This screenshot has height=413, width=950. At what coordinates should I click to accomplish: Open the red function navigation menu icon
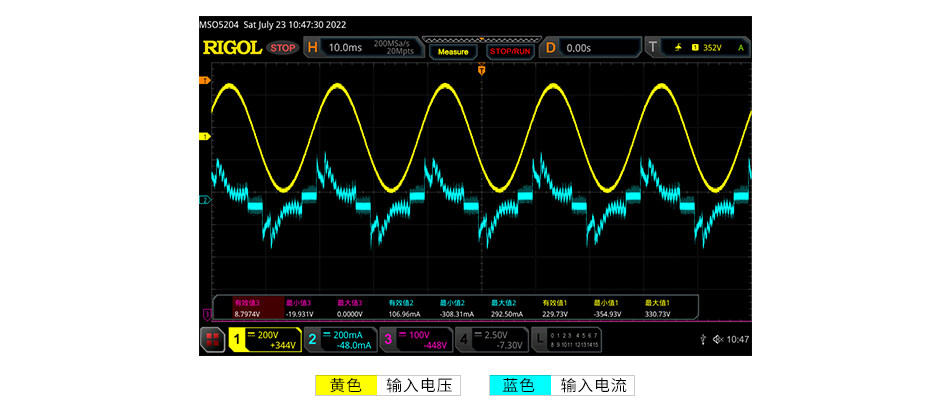click(213, 340)
